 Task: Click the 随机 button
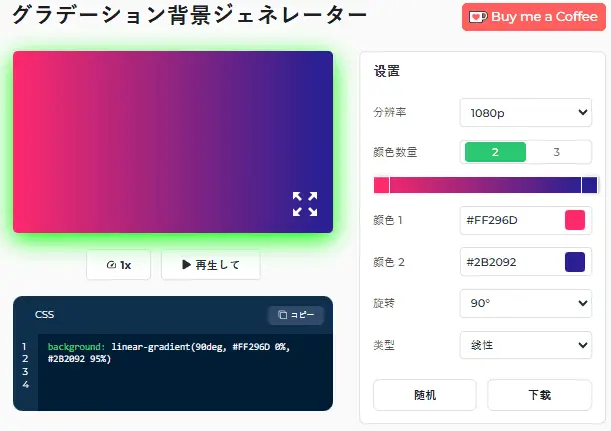point(425,395)
